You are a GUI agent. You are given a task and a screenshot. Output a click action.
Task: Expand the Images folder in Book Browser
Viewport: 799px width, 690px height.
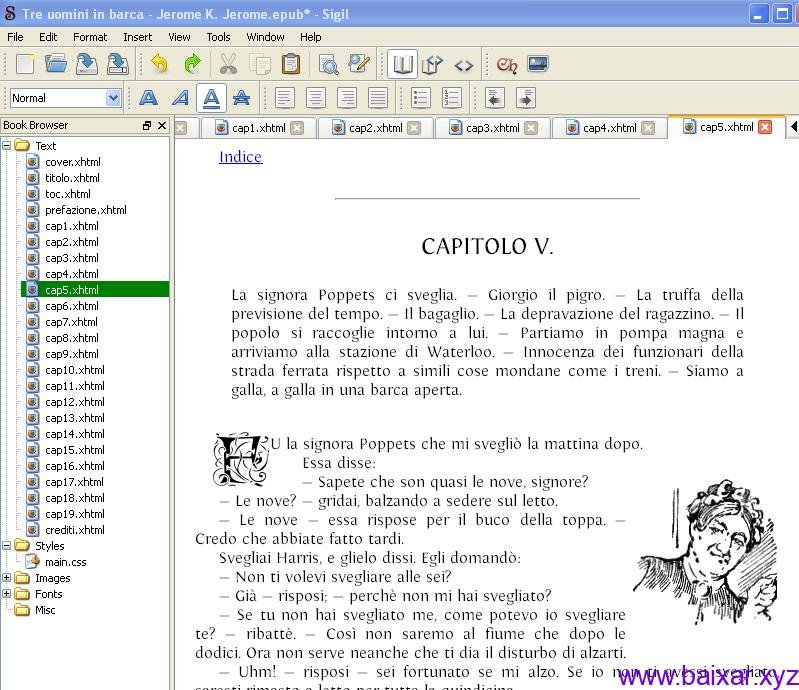(x=7, y=578)
